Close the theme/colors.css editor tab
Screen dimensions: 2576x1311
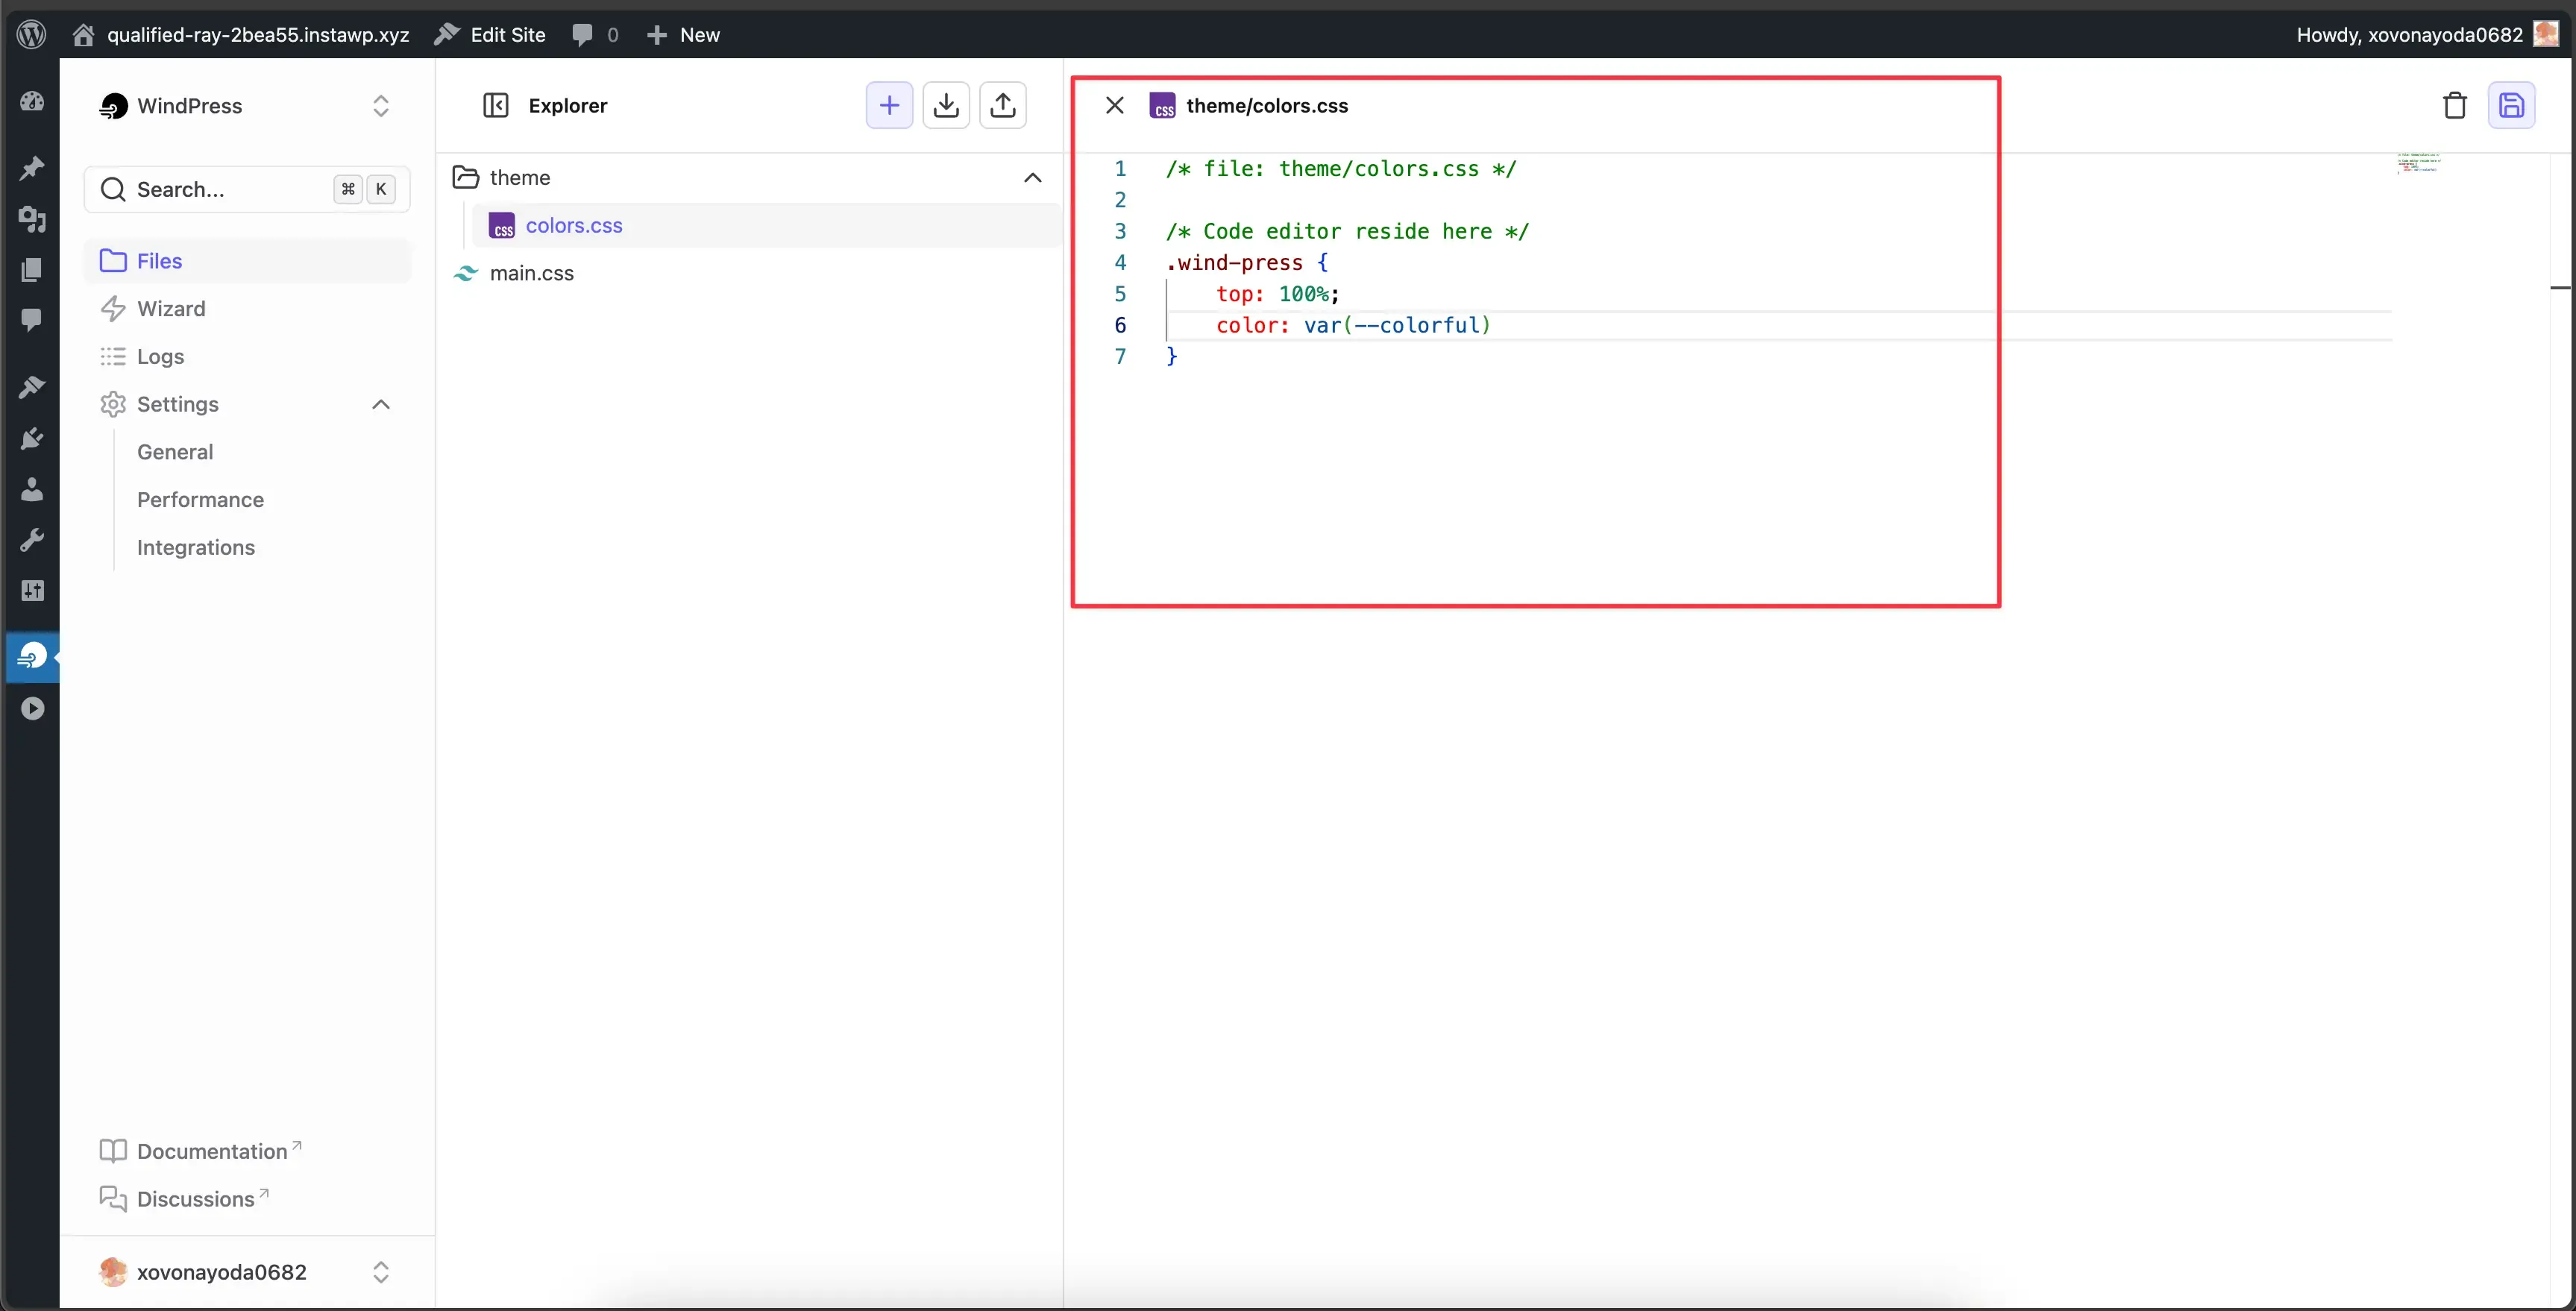(1115, 105)
